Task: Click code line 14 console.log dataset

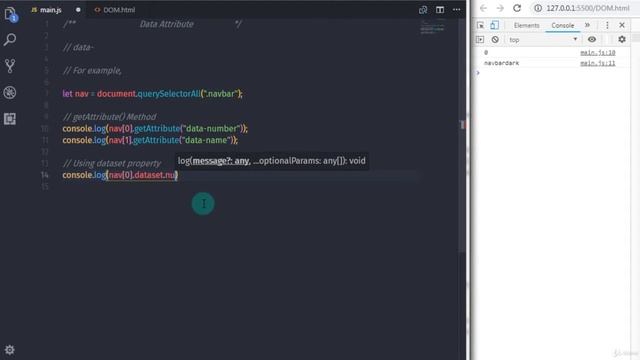Action: point(120,175)
